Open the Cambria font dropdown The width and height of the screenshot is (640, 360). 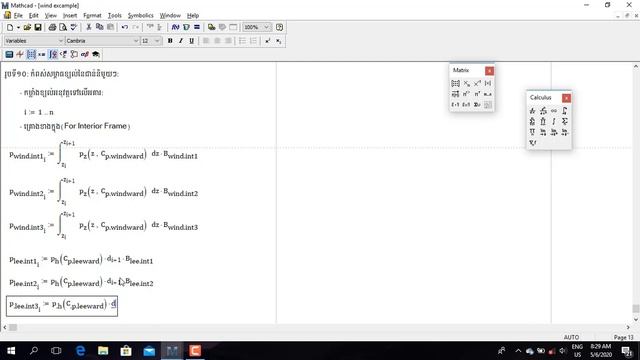pos(136,41)
